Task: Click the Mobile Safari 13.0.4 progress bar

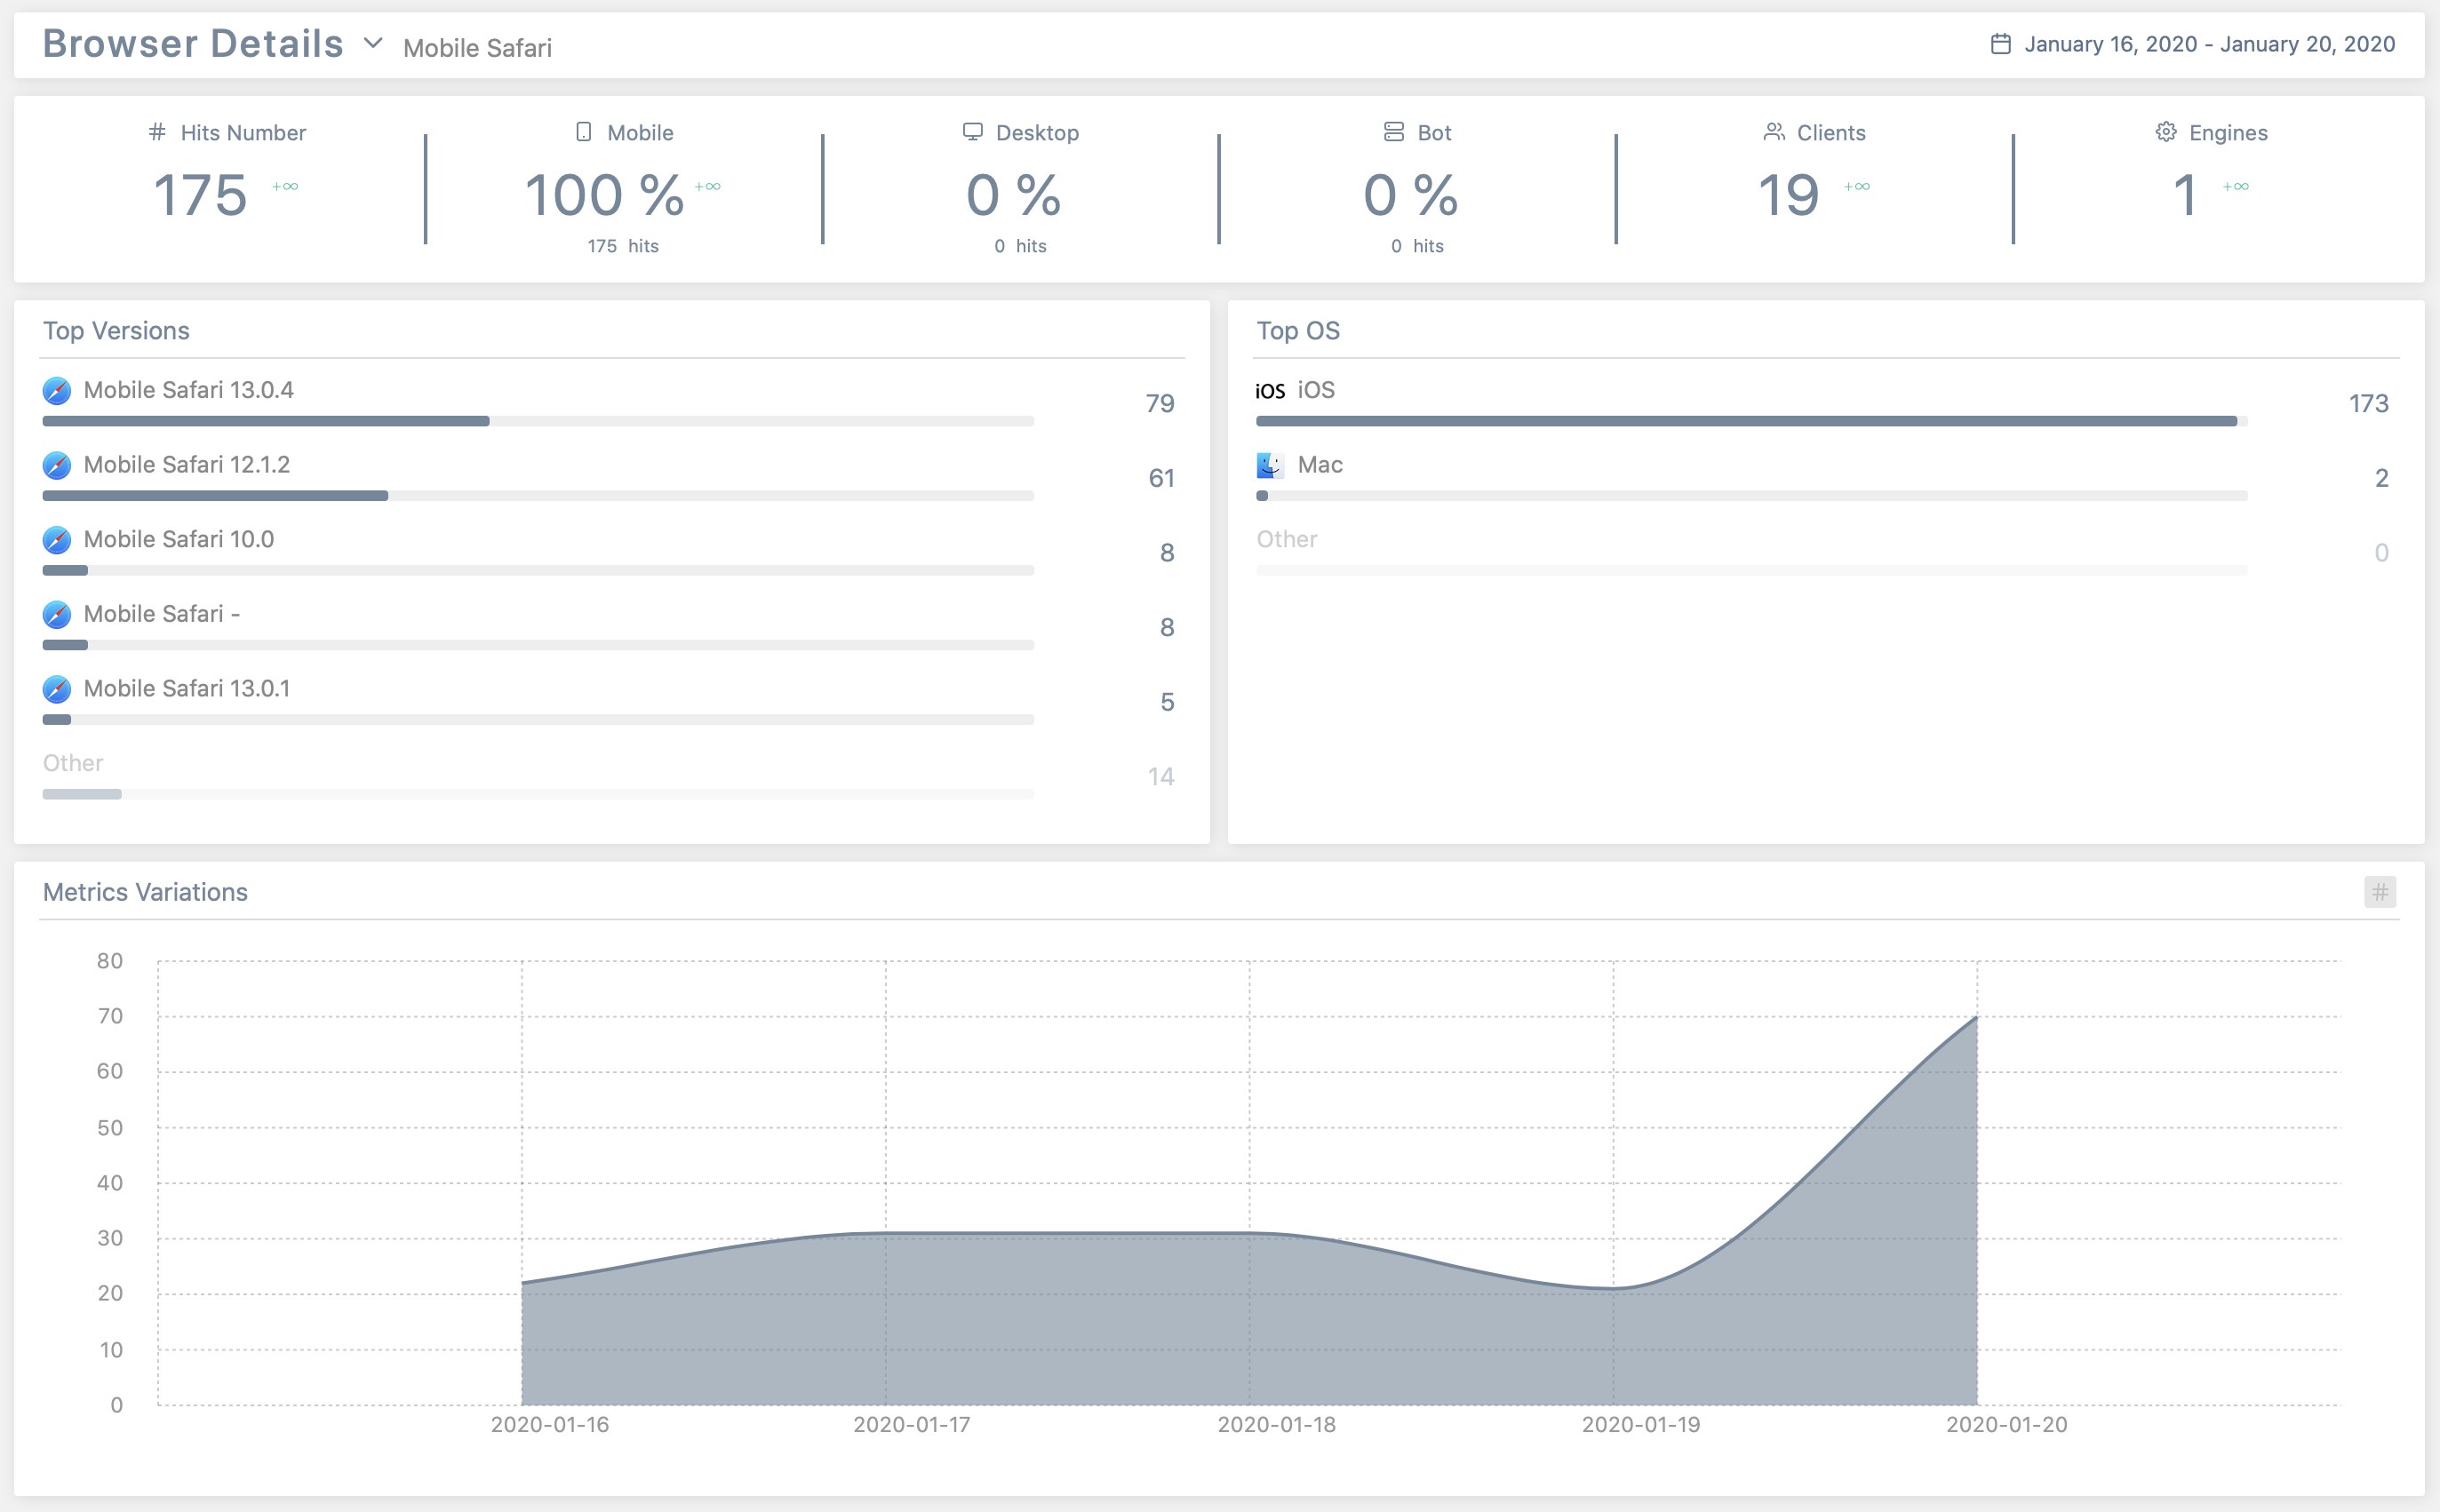Action: coord(538,421)
